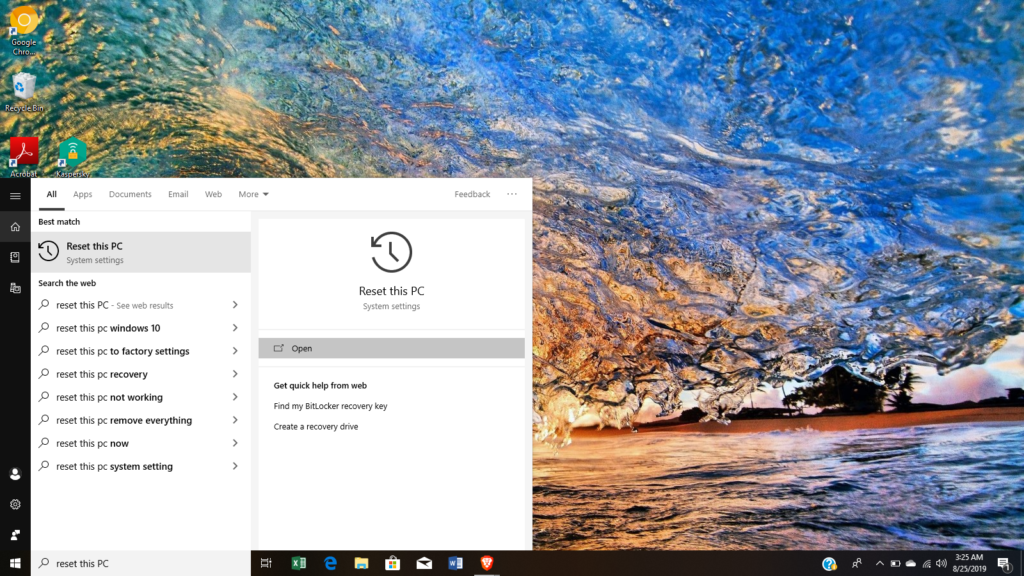Show hidden system tray icons
This screenshot has width=1024, height=576.
point(880,564)
